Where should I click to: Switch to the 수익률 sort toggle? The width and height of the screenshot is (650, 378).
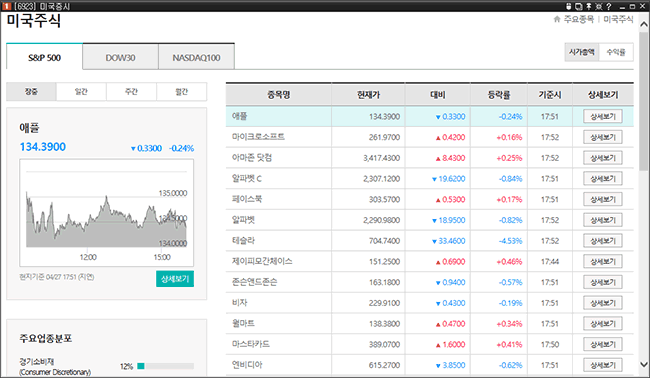tap(616, 52)
